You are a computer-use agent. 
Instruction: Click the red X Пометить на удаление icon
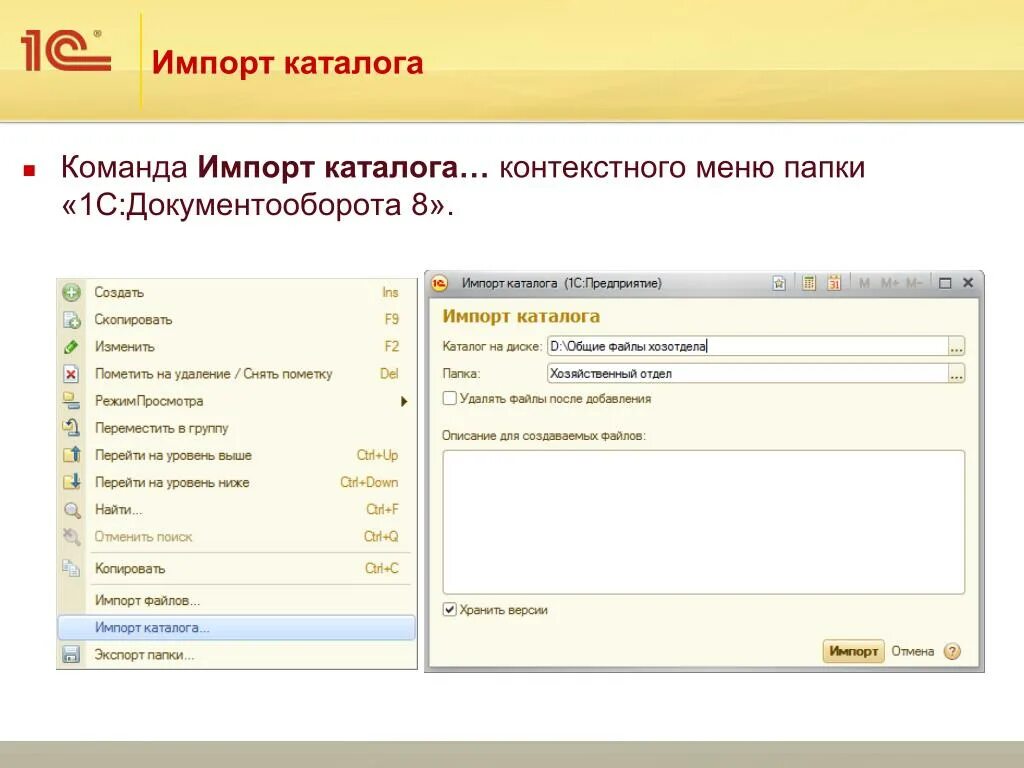click(71, 374)
